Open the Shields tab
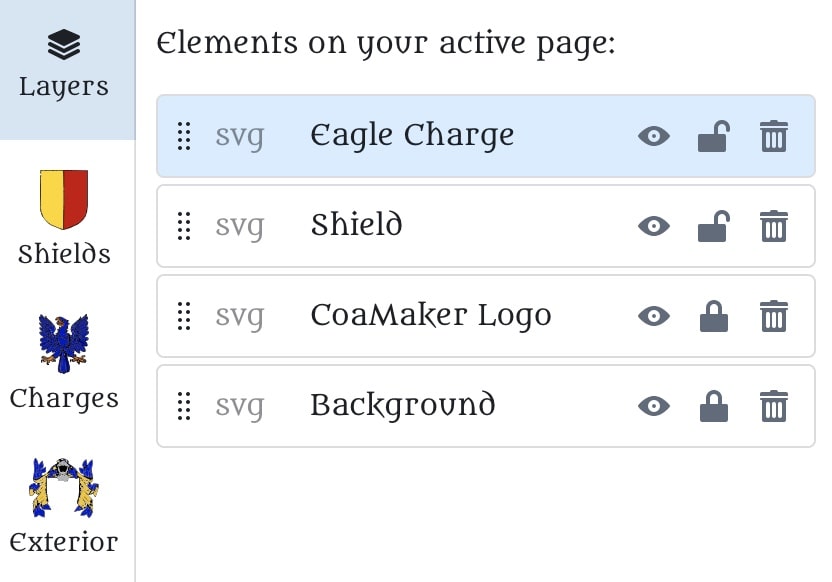Screen dimensions: 832x582 click(64, 217)
